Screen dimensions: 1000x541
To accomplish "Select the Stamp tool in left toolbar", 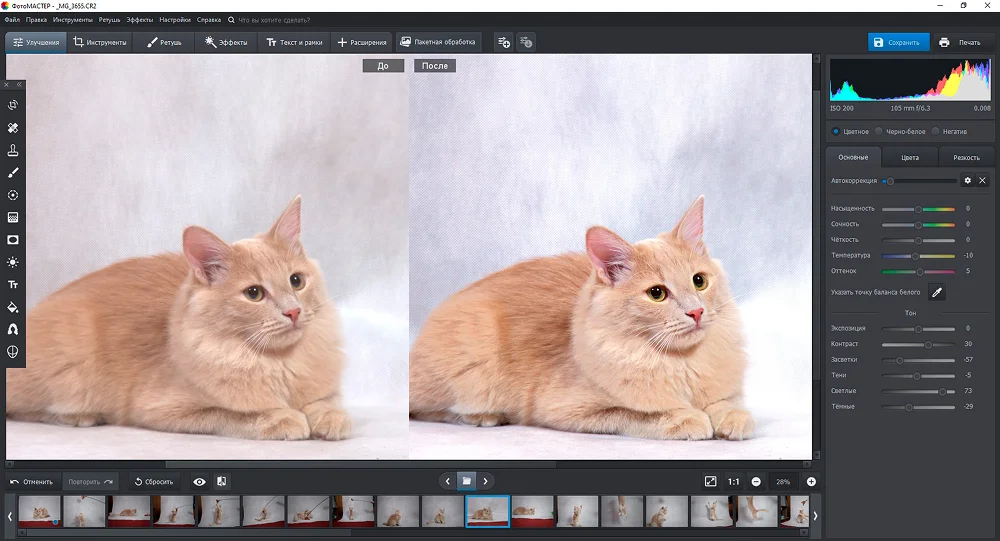I will click(x=13, y=150).
